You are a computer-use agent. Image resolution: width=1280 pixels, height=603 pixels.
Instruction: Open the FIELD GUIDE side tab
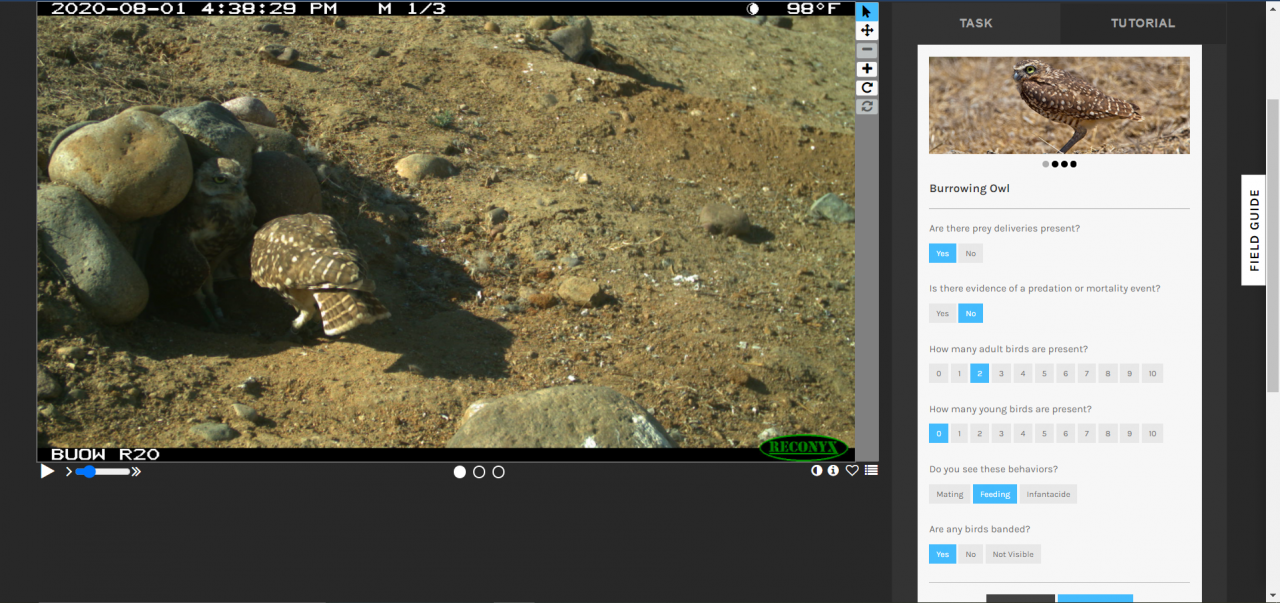click(x=1254, y=230)
